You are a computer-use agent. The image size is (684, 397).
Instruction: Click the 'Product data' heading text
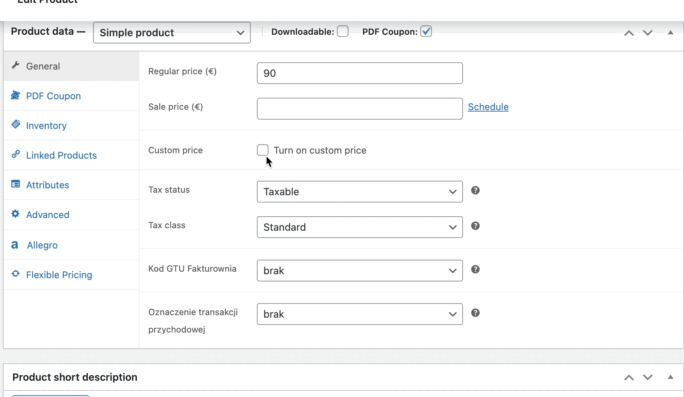click(42, 32)
